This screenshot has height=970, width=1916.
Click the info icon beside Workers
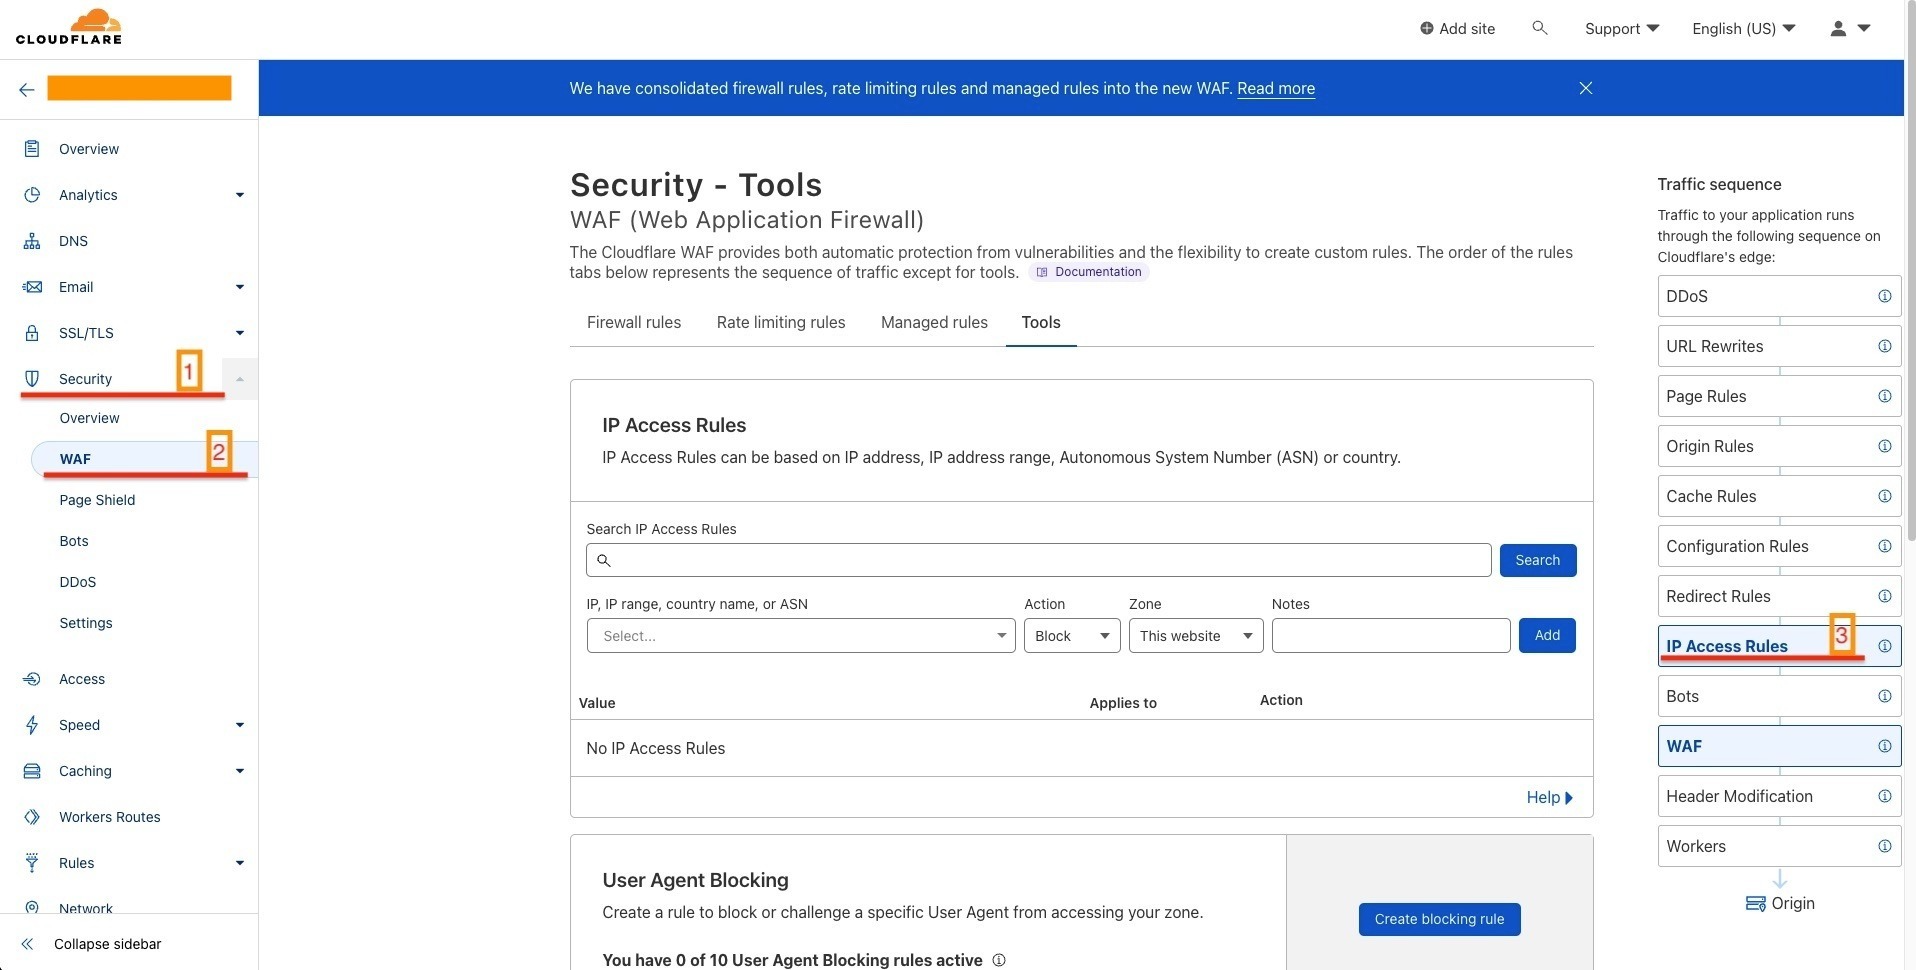point(1884,846)
